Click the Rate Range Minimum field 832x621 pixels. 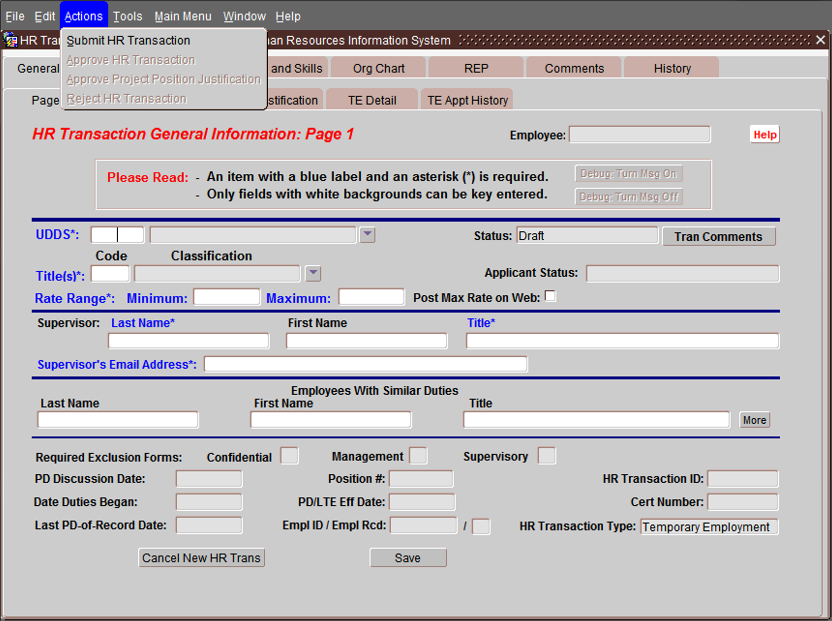click(x=227, y=297)
